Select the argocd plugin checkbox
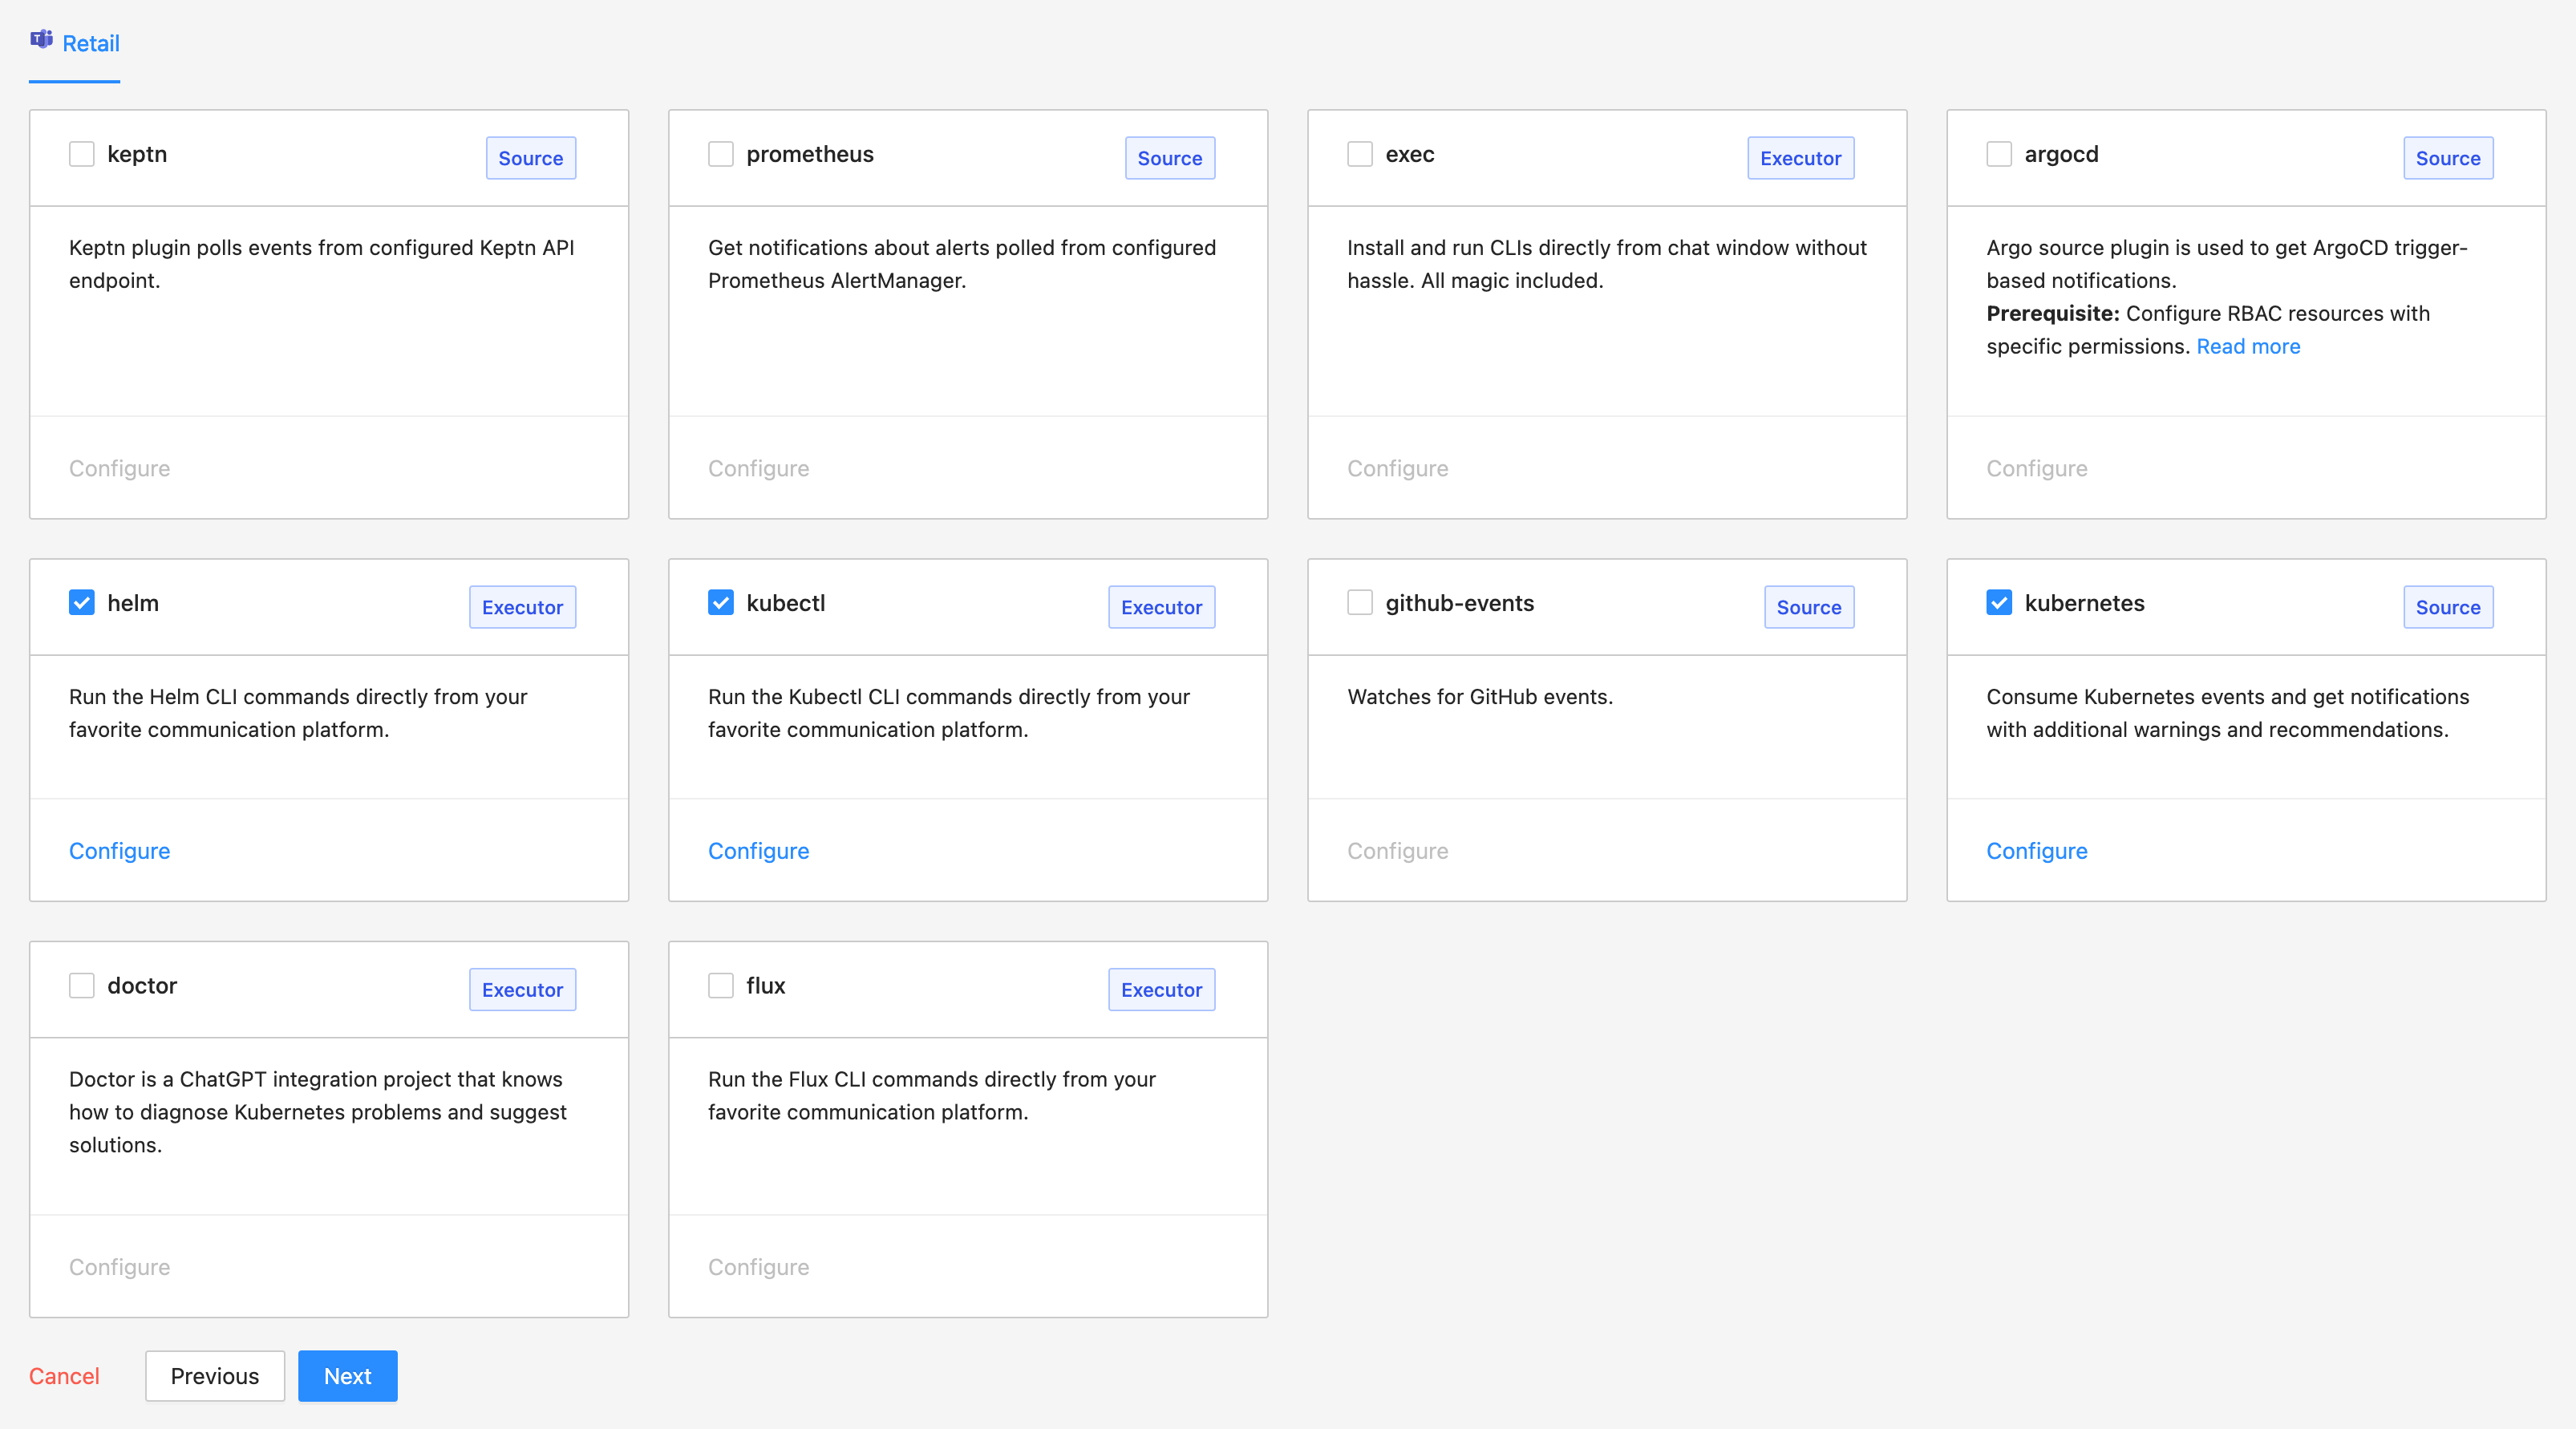2576x1429 pixels. click(1999, 154)
